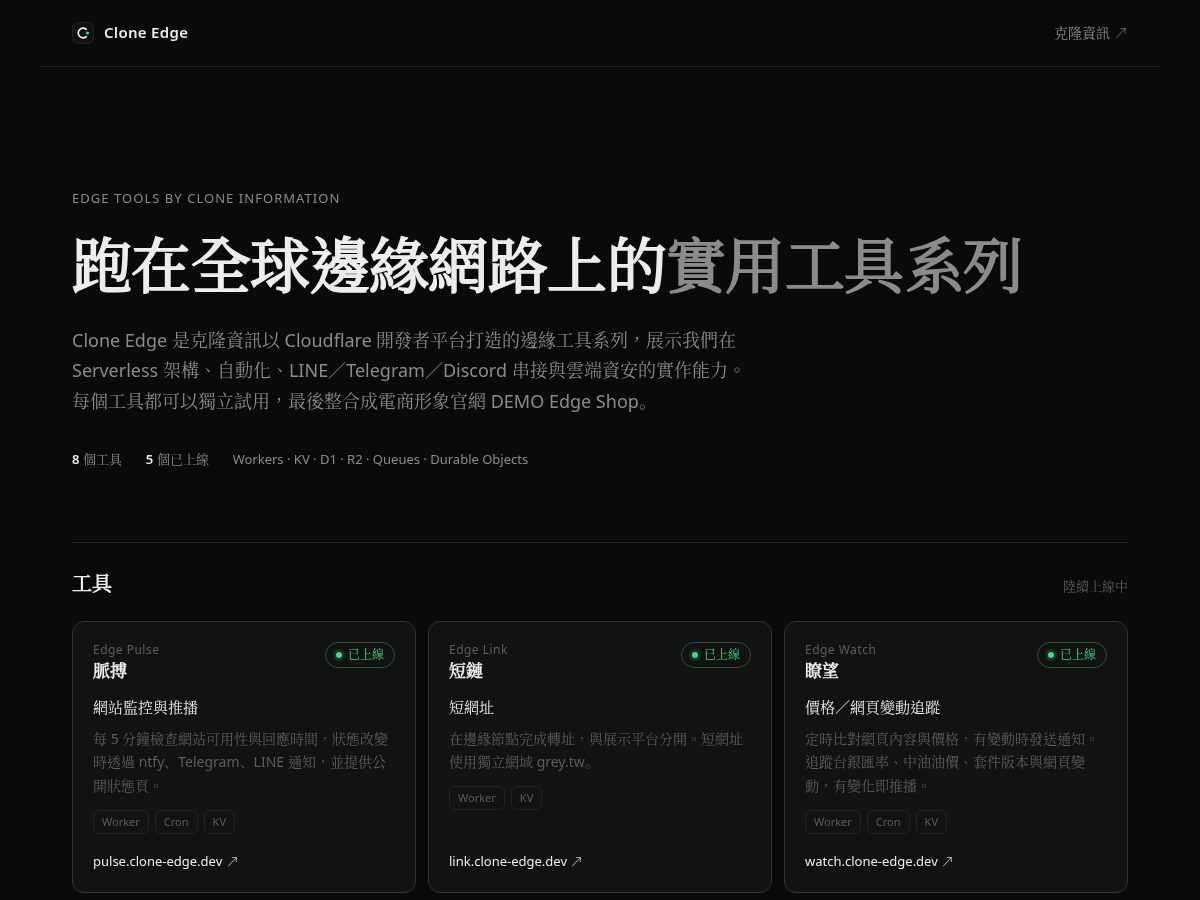The image size is (1200, 900).
Task: Select the 脈搏 card title
Action: click(110, 671)
